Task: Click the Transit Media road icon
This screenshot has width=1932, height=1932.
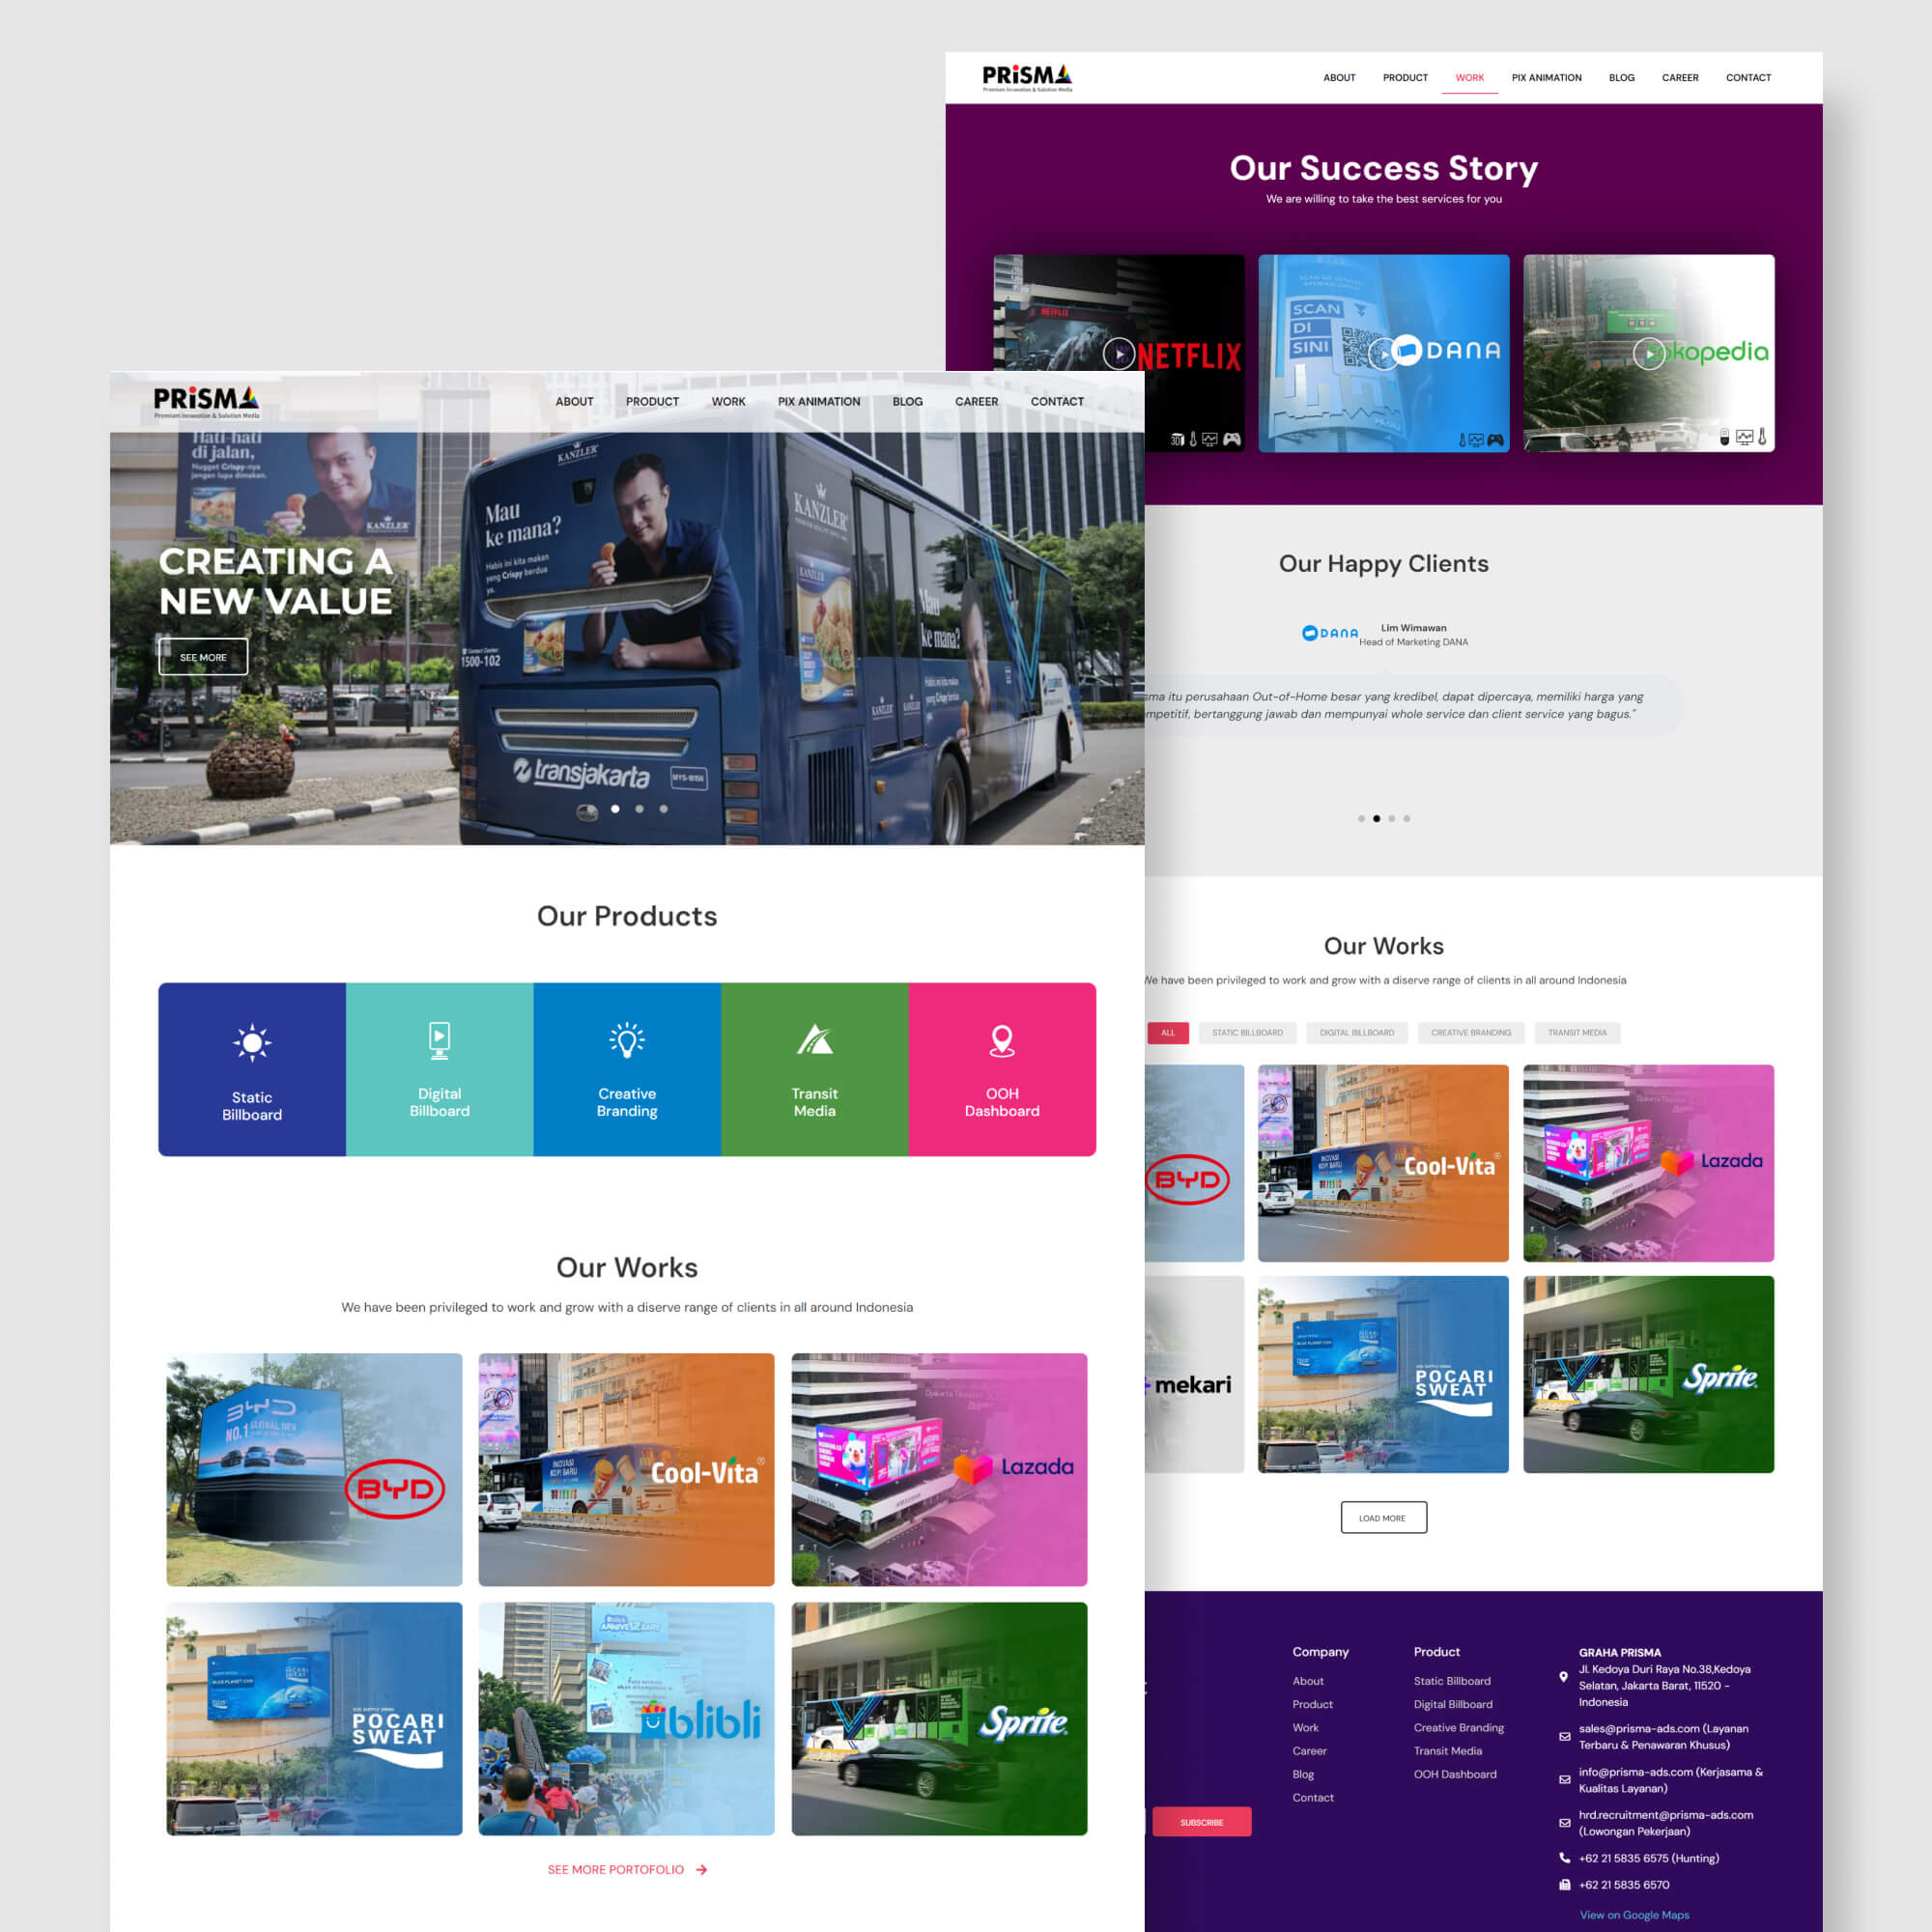Action: pos(814,1040)
